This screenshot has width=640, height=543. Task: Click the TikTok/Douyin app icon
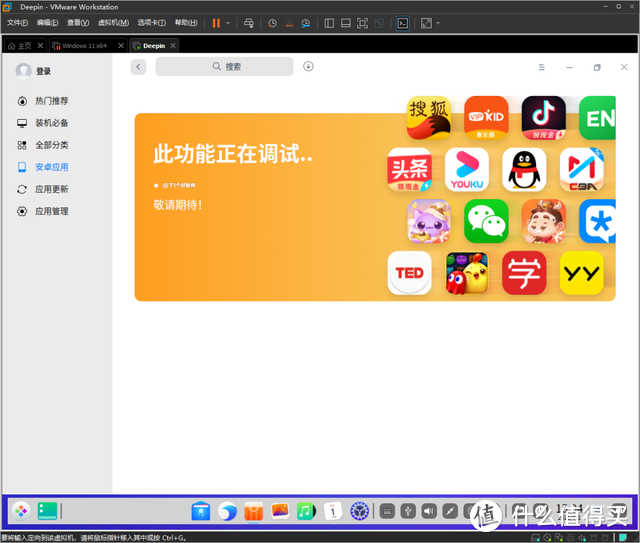point(544,118)
